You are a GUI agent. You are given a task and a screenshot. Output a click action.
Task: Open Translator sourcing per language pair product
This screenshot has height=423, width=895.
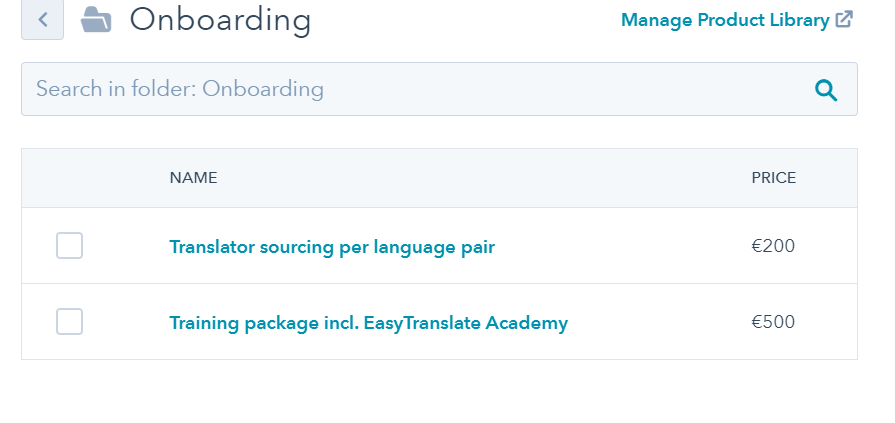point(332,246)
